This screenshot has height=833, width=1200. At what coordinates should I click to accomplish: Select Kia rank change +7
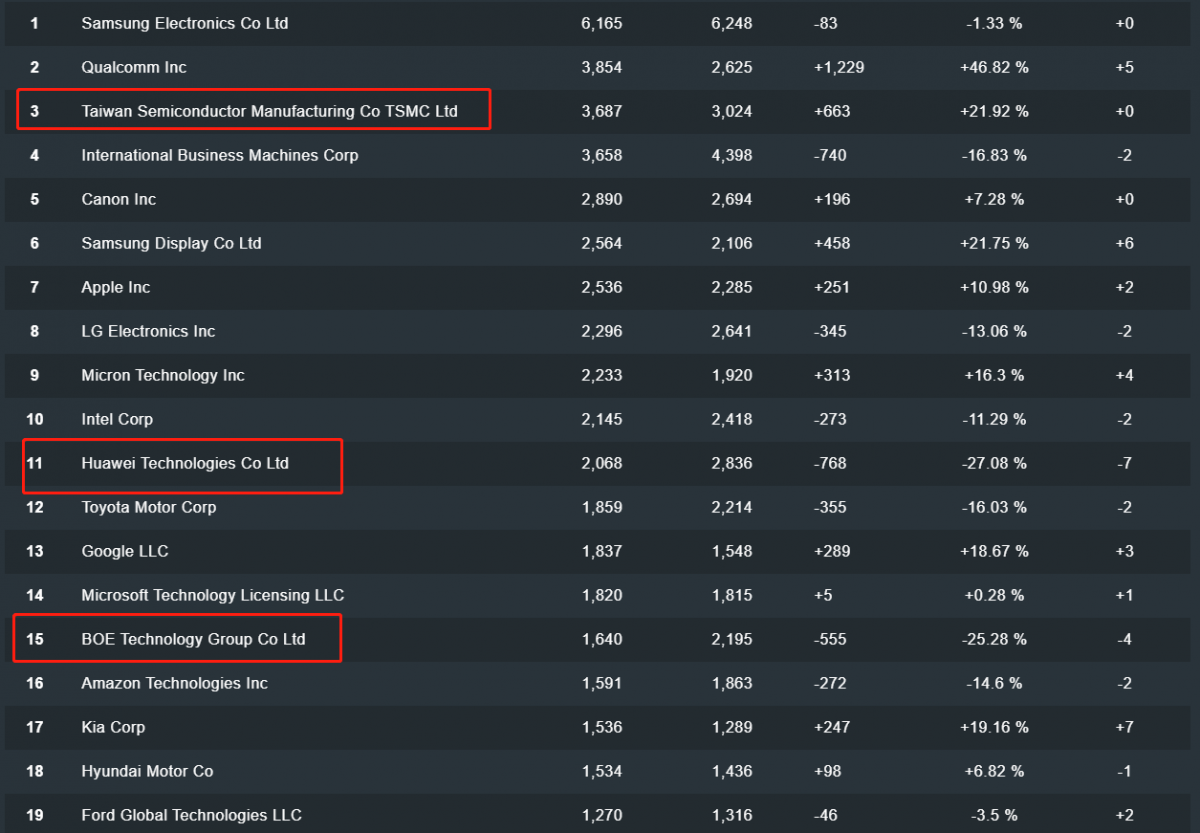[x=1124, y=727]
